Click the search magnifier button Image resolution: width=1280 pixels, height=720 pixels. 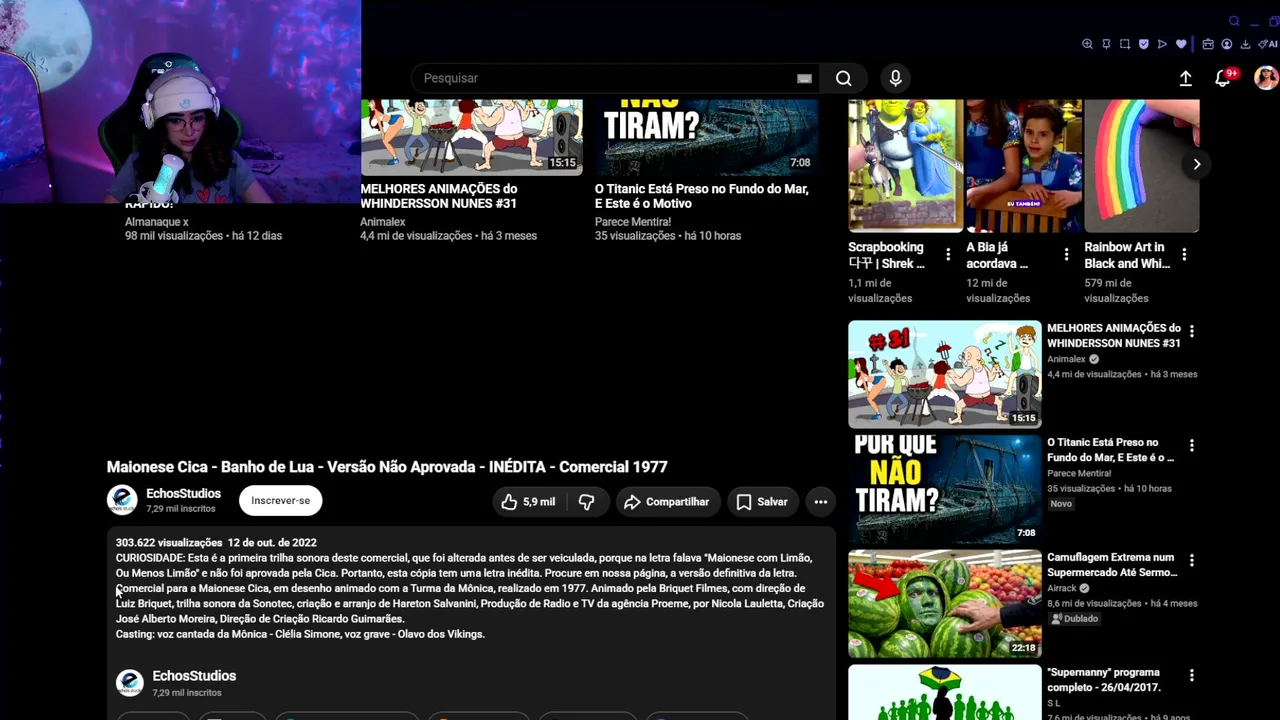[843, 78]
